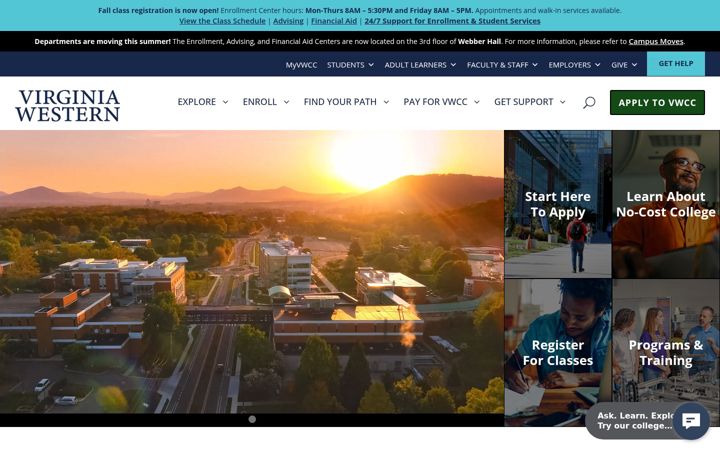Follow View the Class Schedule link
Screen dimensions: 720x450
point(222,21)
